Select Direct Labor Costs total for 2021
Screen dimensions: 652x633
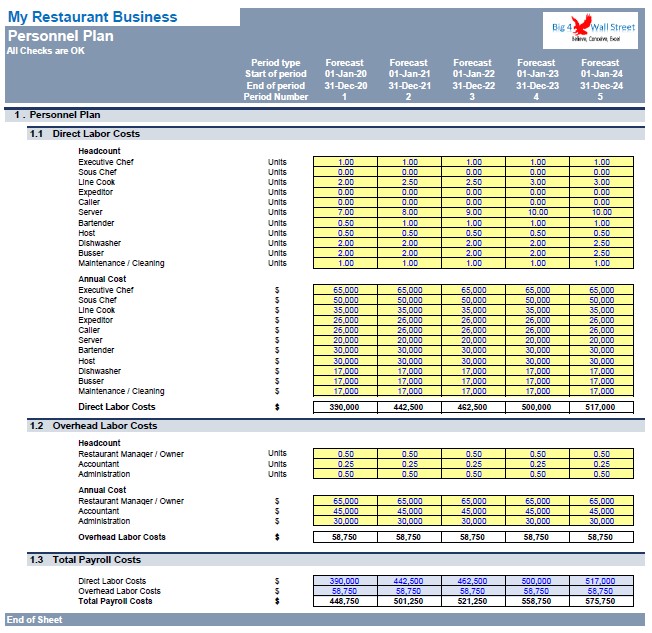pos(410,407)
